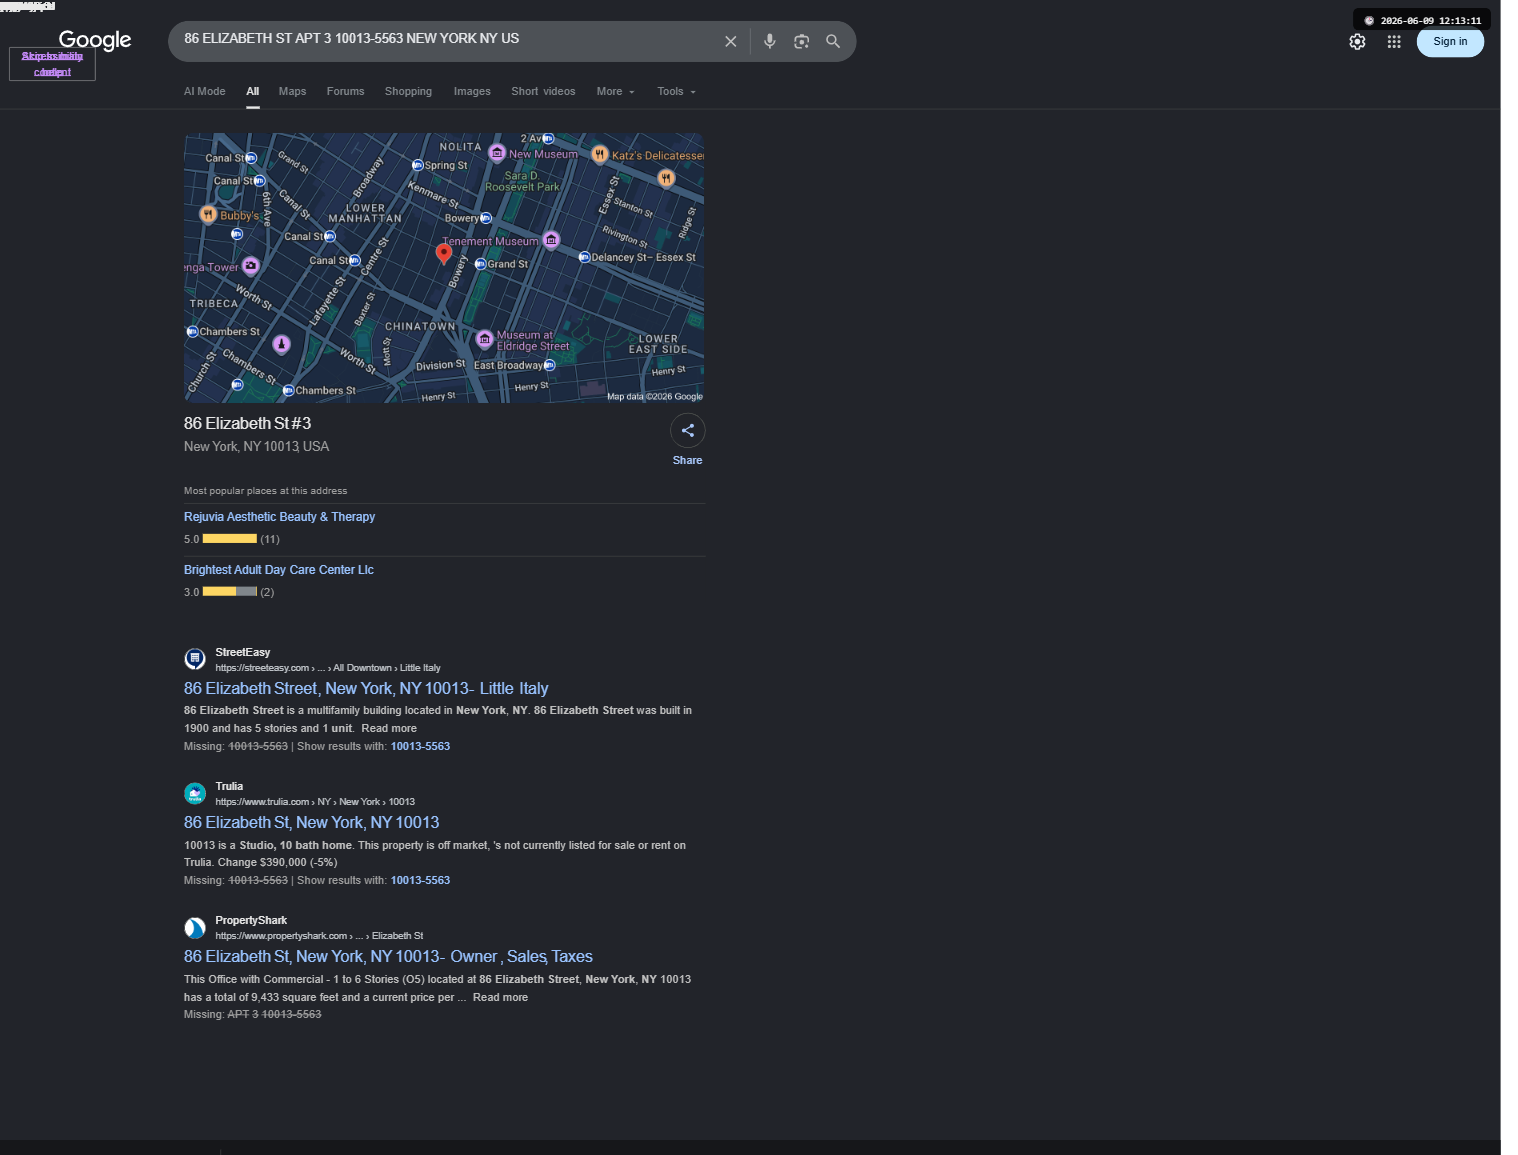1518x1155 pixels.
Task: Click PropertyShark breadcrumb URL
Action: point(319,936)
